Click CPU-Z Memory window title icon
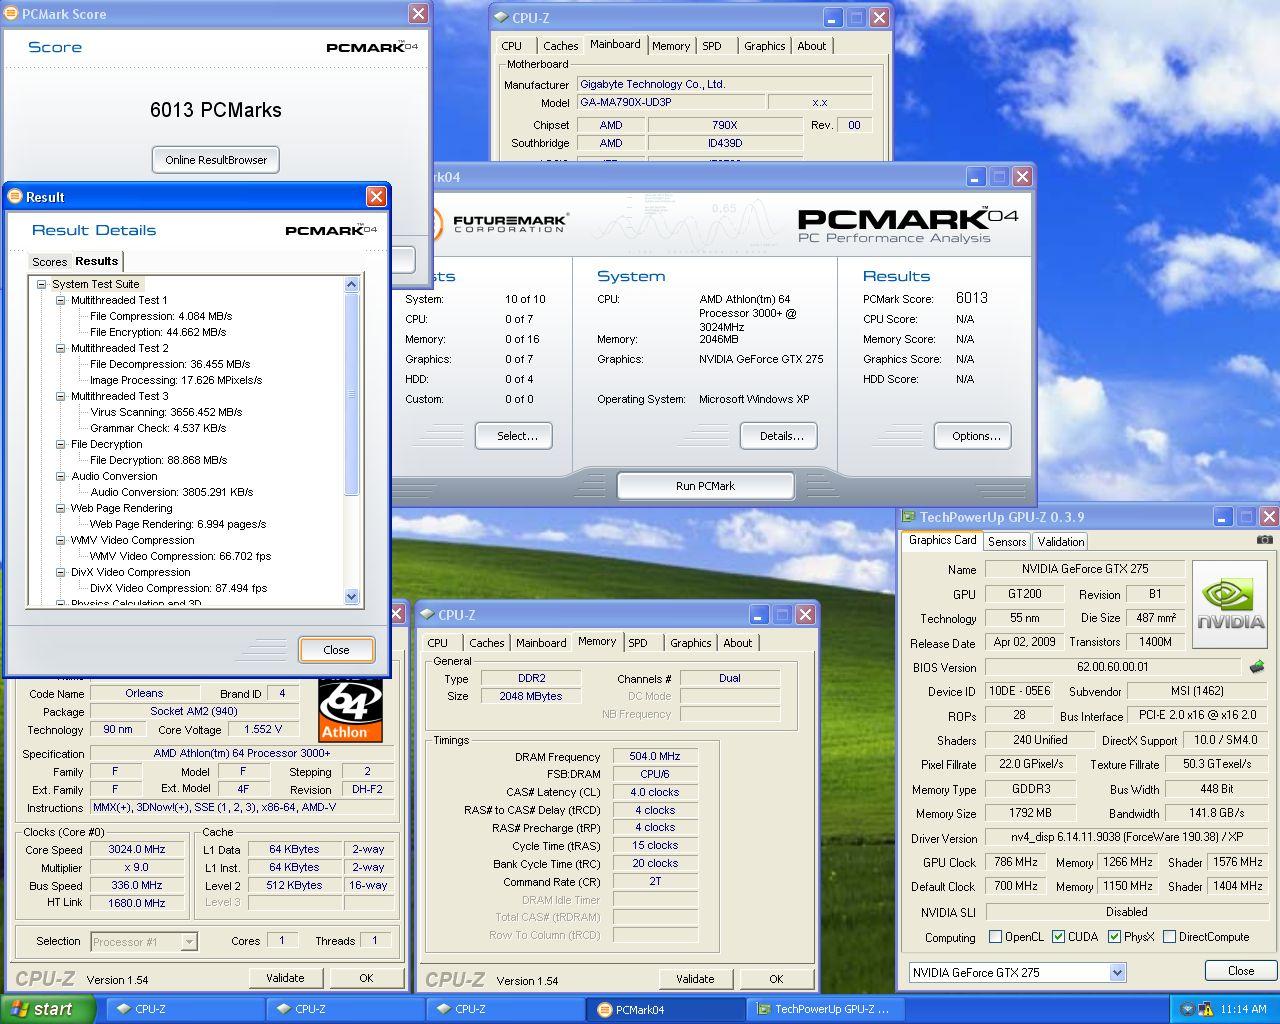Viewport: 1280px width, 1024px height. [x=427, y=615]
